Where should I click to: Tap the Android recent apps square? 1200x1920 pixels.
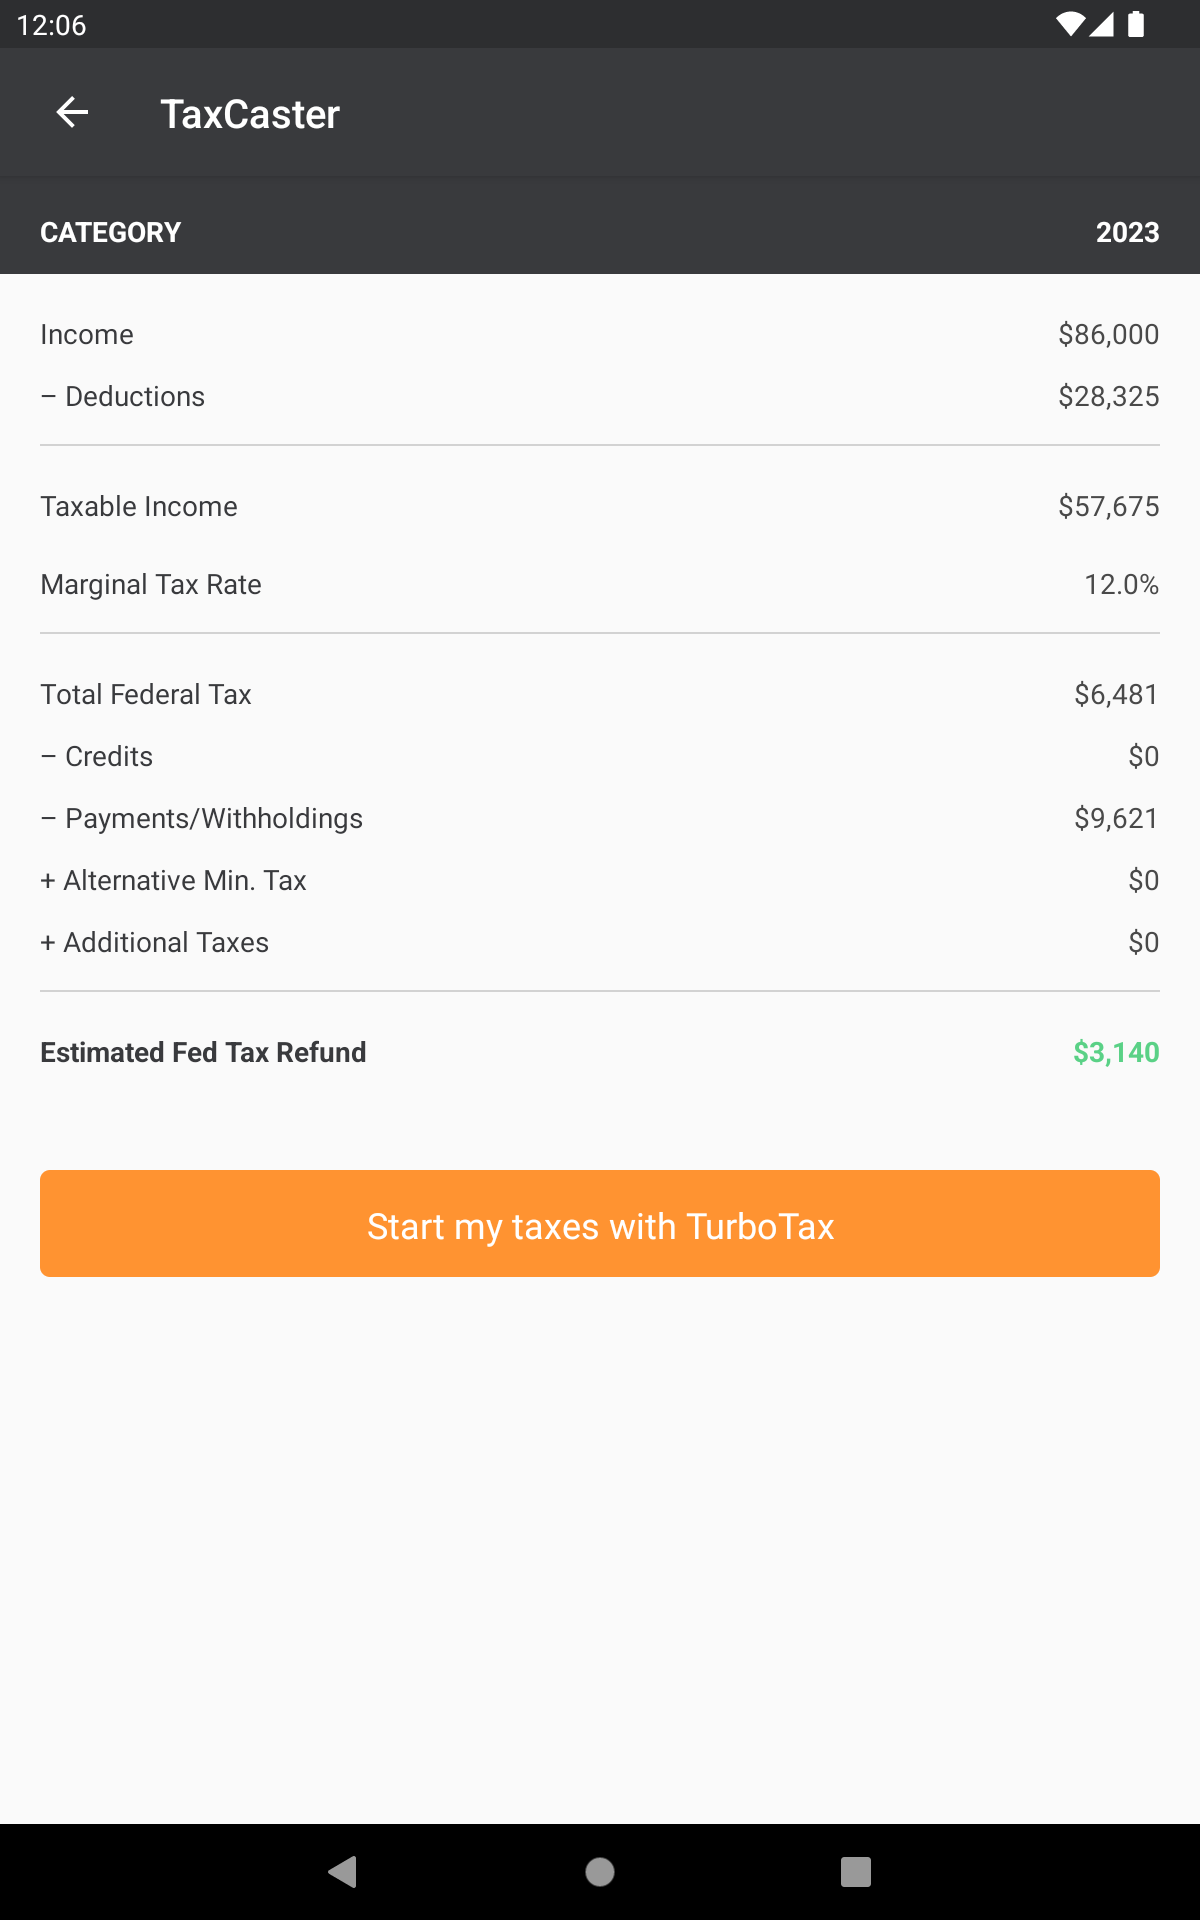[856, 1871]
